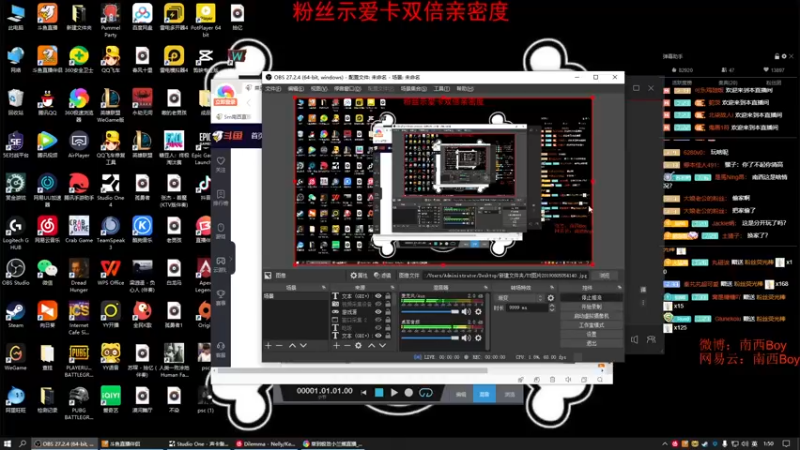Remove selected source with minus icon
Screen dimensions: 800x450
(x=347, y=345)
